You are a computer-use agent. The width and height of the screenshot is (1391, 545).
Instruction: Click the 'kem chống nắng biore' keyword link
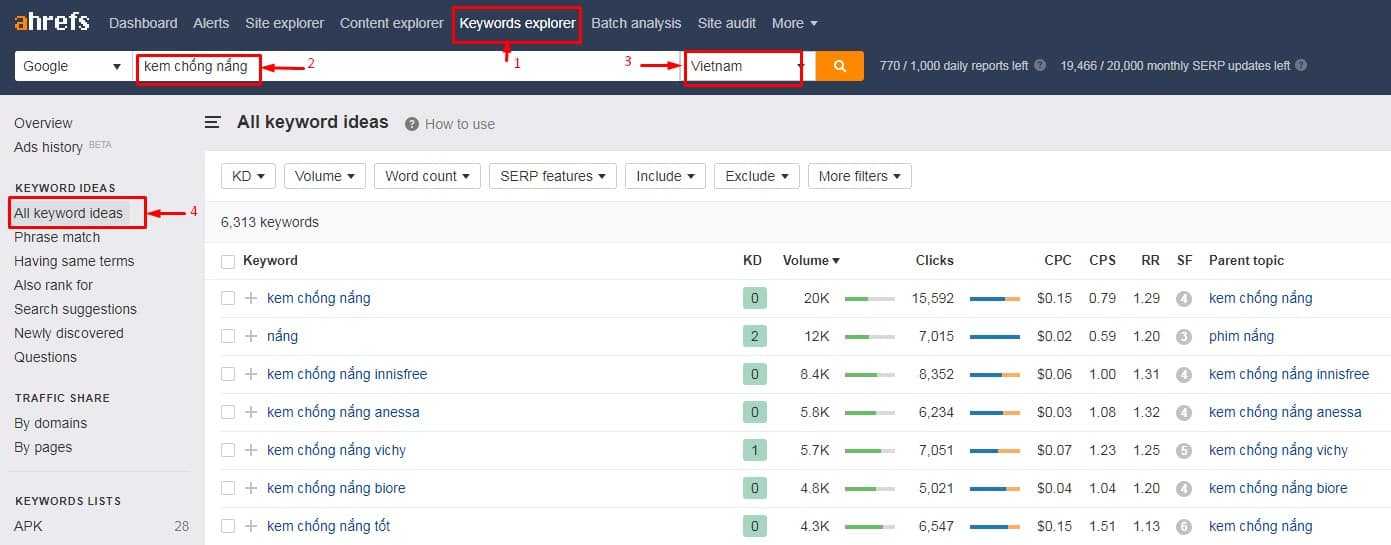click(x=336, y=488)
